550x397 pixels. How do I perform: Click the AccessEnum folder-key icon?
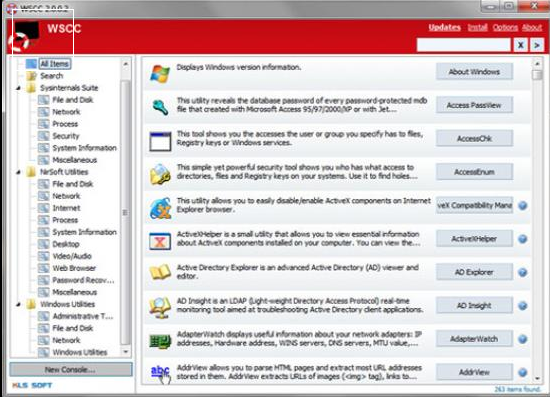[160, 174]
